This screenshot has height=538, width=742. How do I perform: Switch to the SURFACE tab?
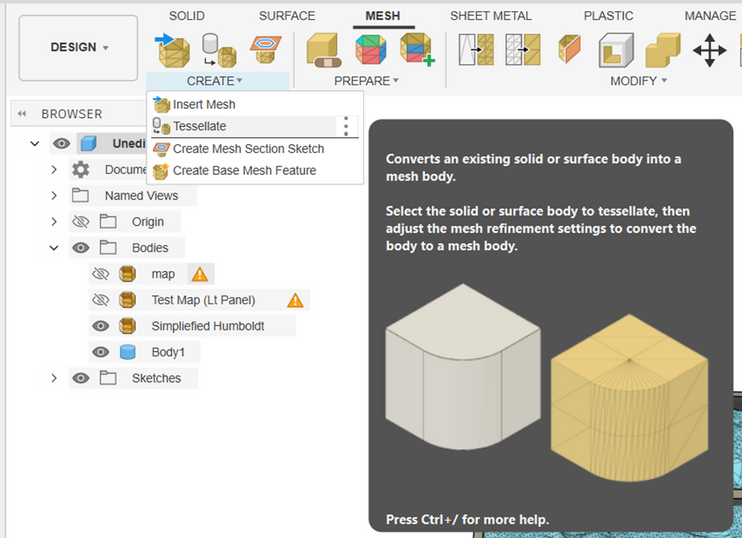pyautogui.click(x=287, y=16)
